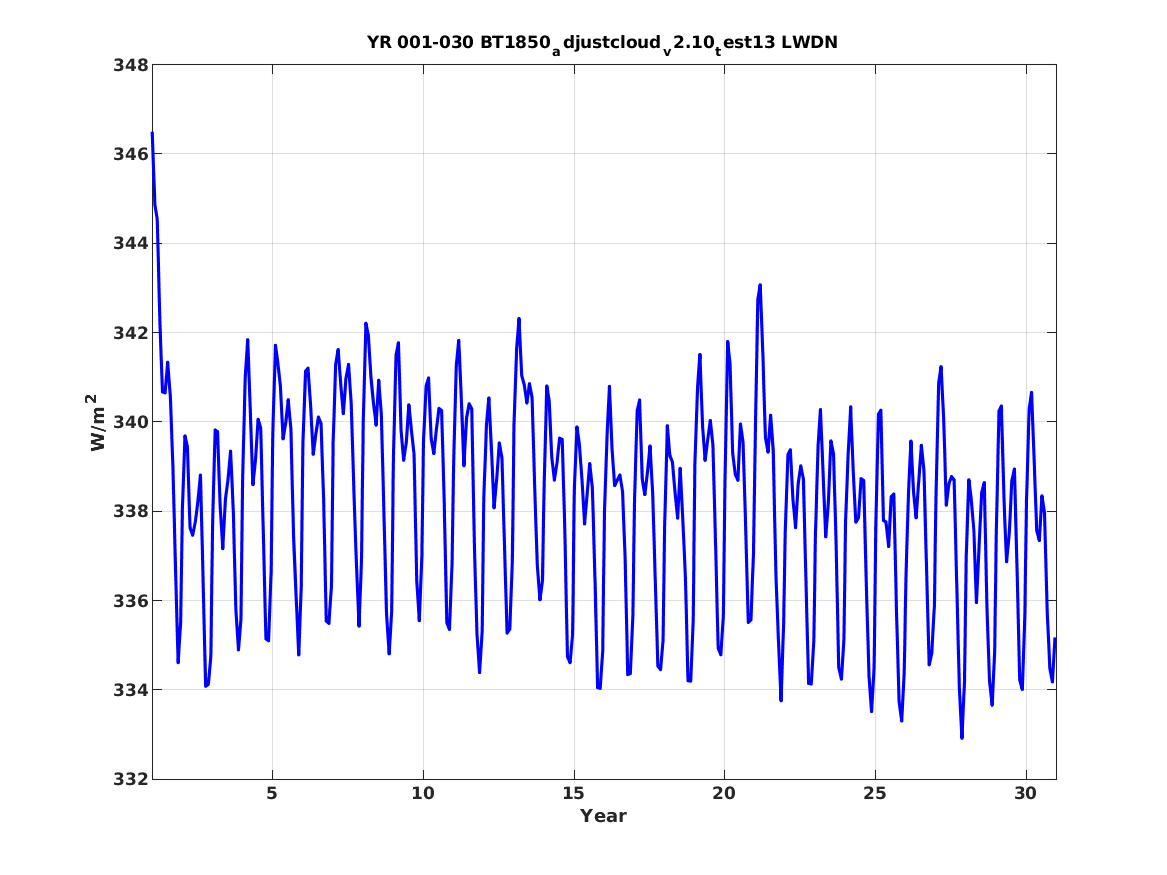This screenshot has width=1167, height=875.
Task: Click the x-axis label "Year"
Action: point(604,816)
